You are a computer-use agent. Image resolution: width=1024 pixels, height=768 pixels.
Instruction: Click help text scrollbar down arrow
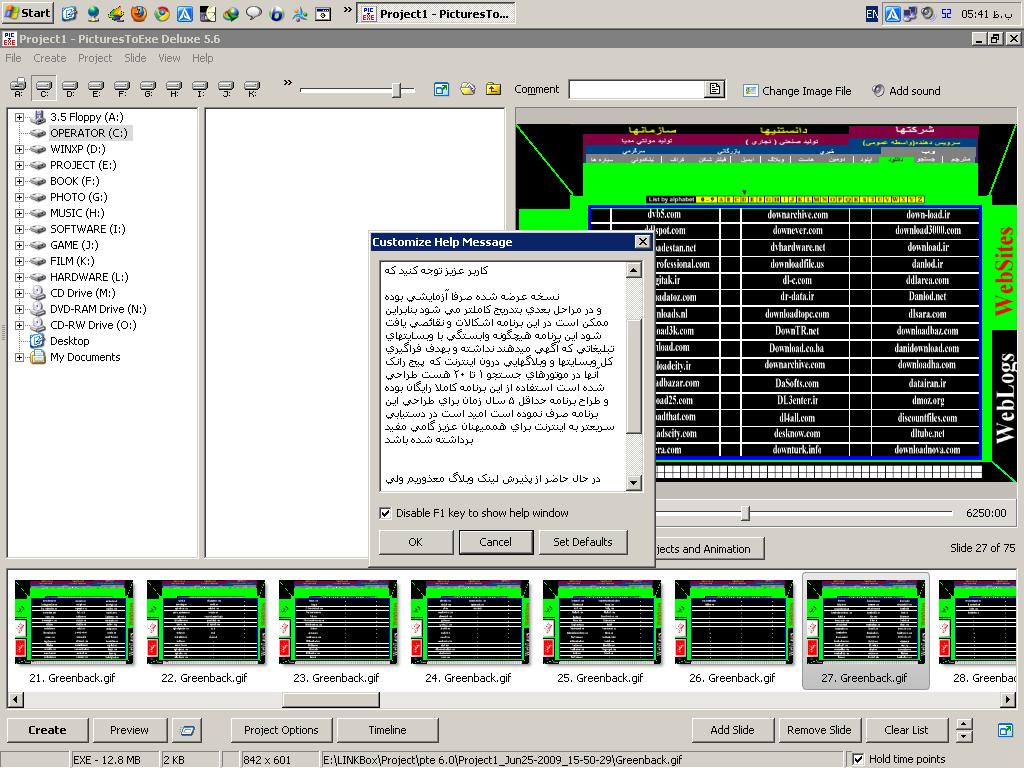633,483
